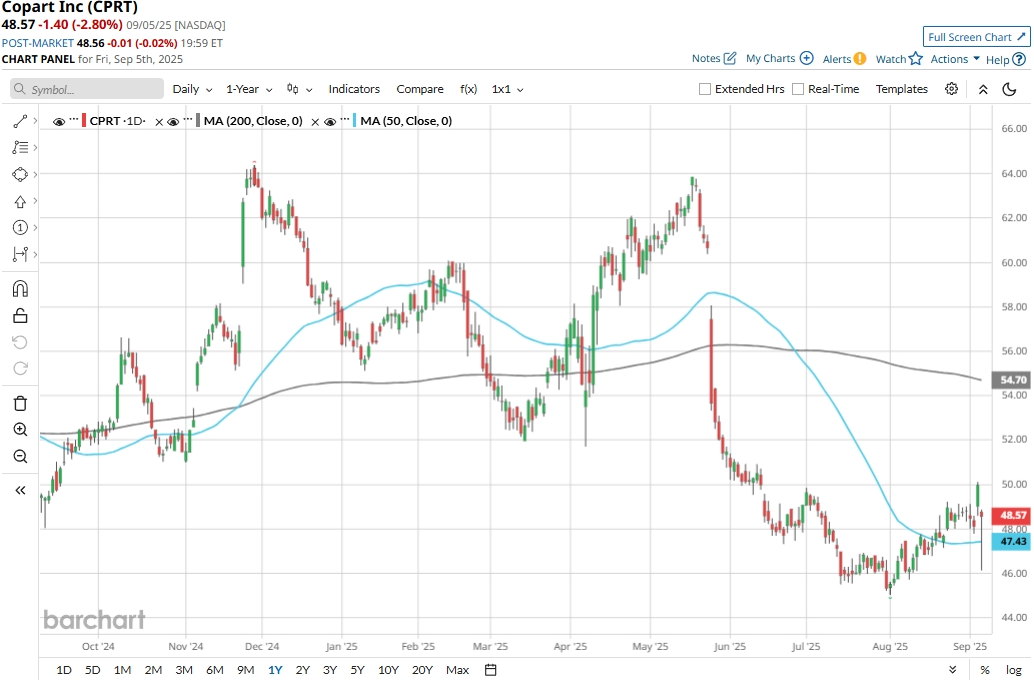Open the candlestick chart type dropdown

(x=299, y=89)
